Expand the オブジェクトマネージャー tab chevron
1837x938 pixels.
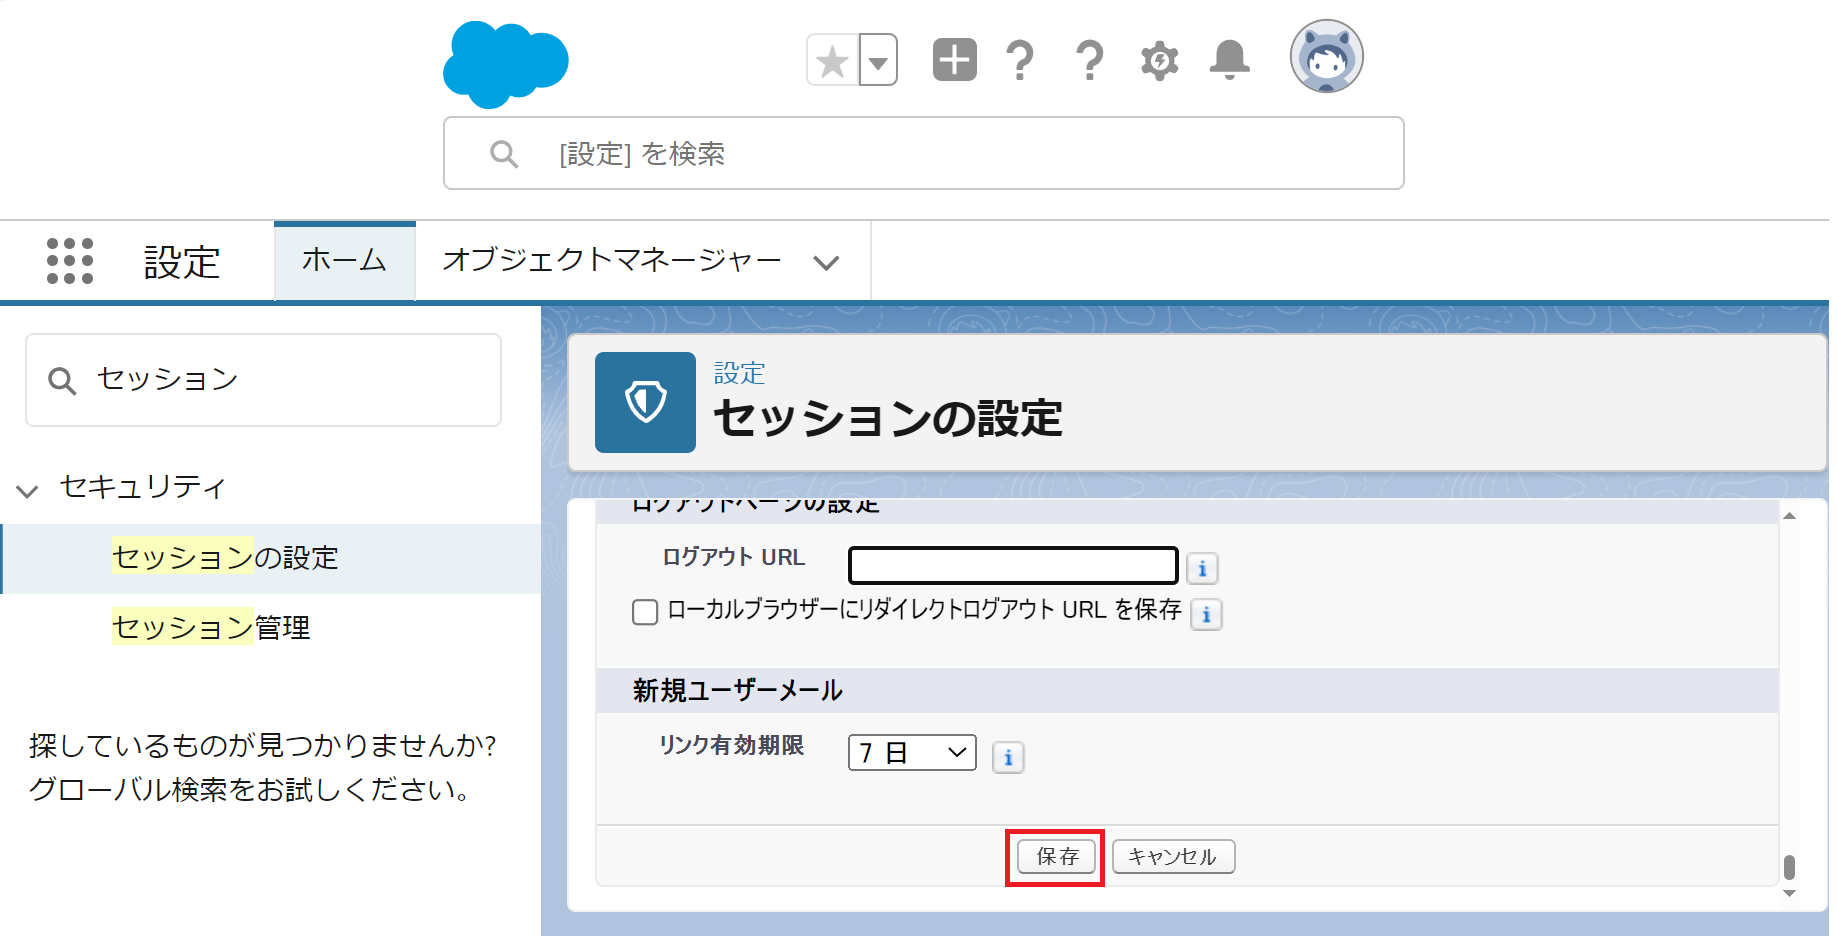coord(826,263)
